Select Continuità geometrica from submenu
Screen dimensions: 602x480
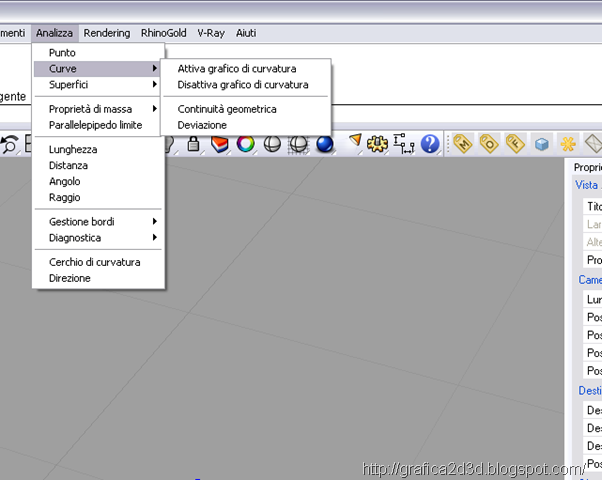[227, 109]
